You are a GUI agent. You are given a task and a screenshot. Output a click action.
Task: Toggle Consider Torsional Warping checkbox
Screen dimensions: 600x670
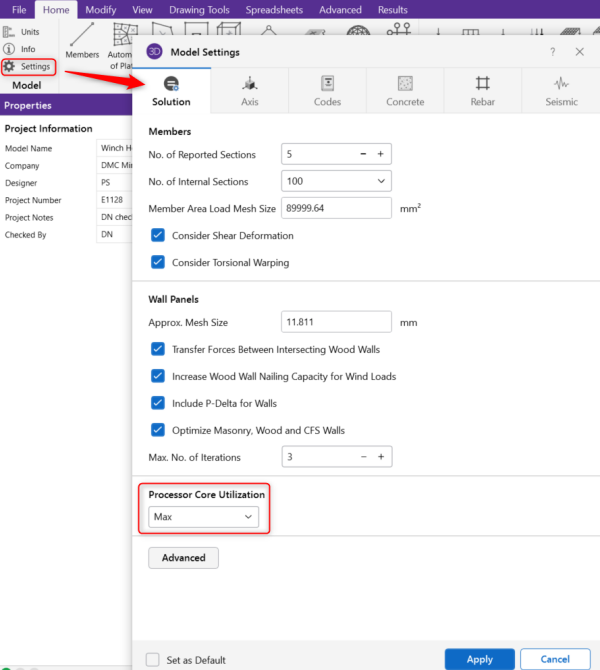coord(158,262)
